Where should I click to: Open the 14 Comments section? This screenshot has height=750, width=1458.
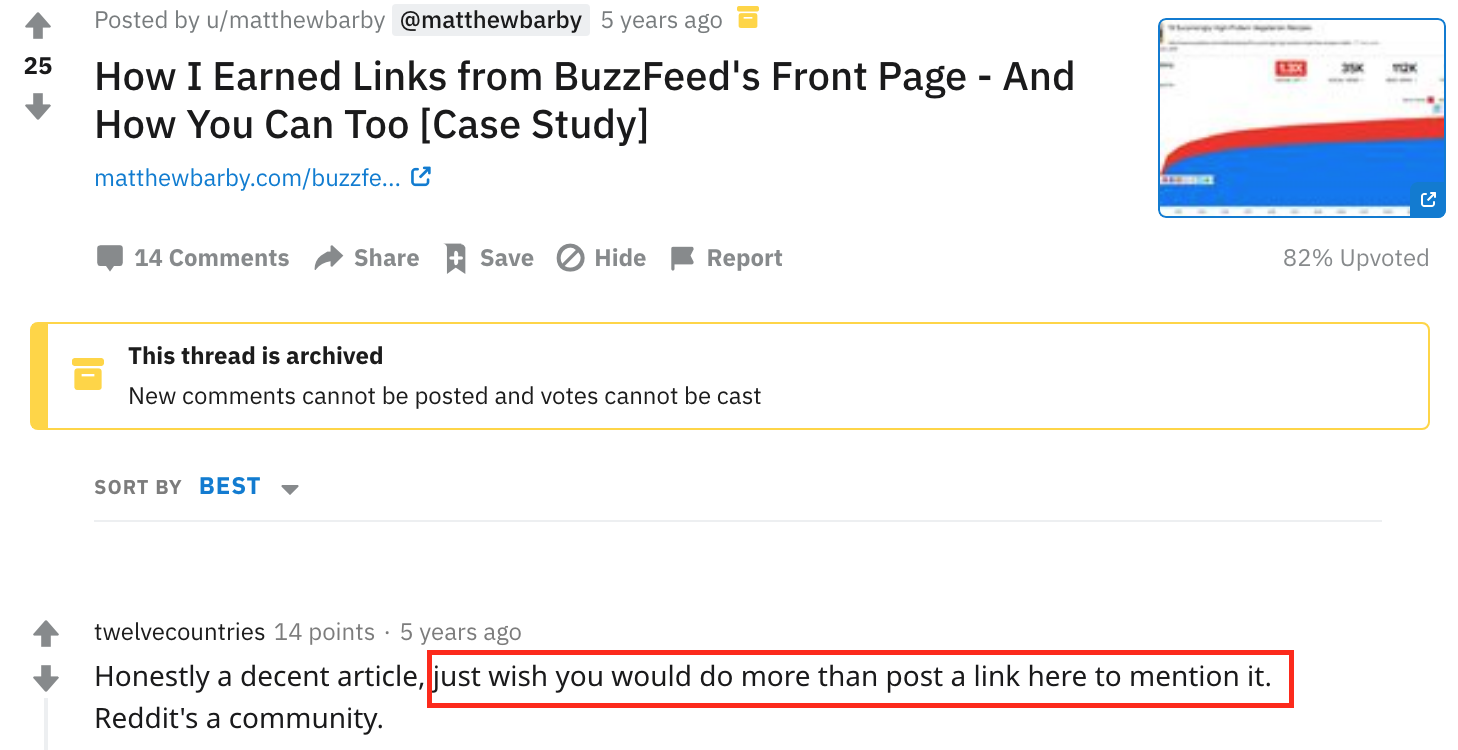pyautogui.click(x=193, y=258)
